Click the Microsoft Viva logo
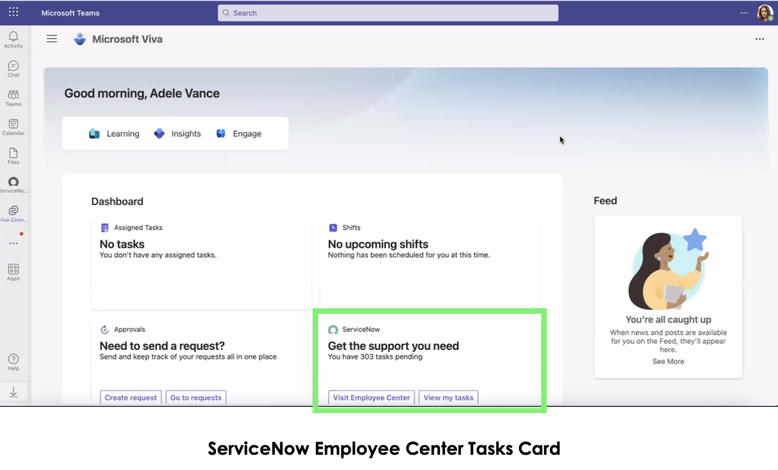 79,39
